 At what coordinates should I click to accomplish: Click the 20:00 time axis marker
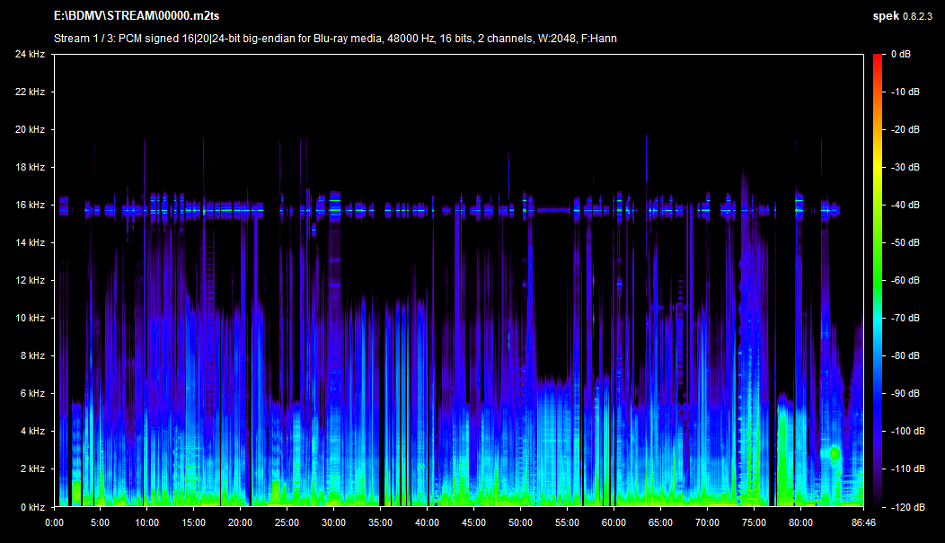click(240, 522)
